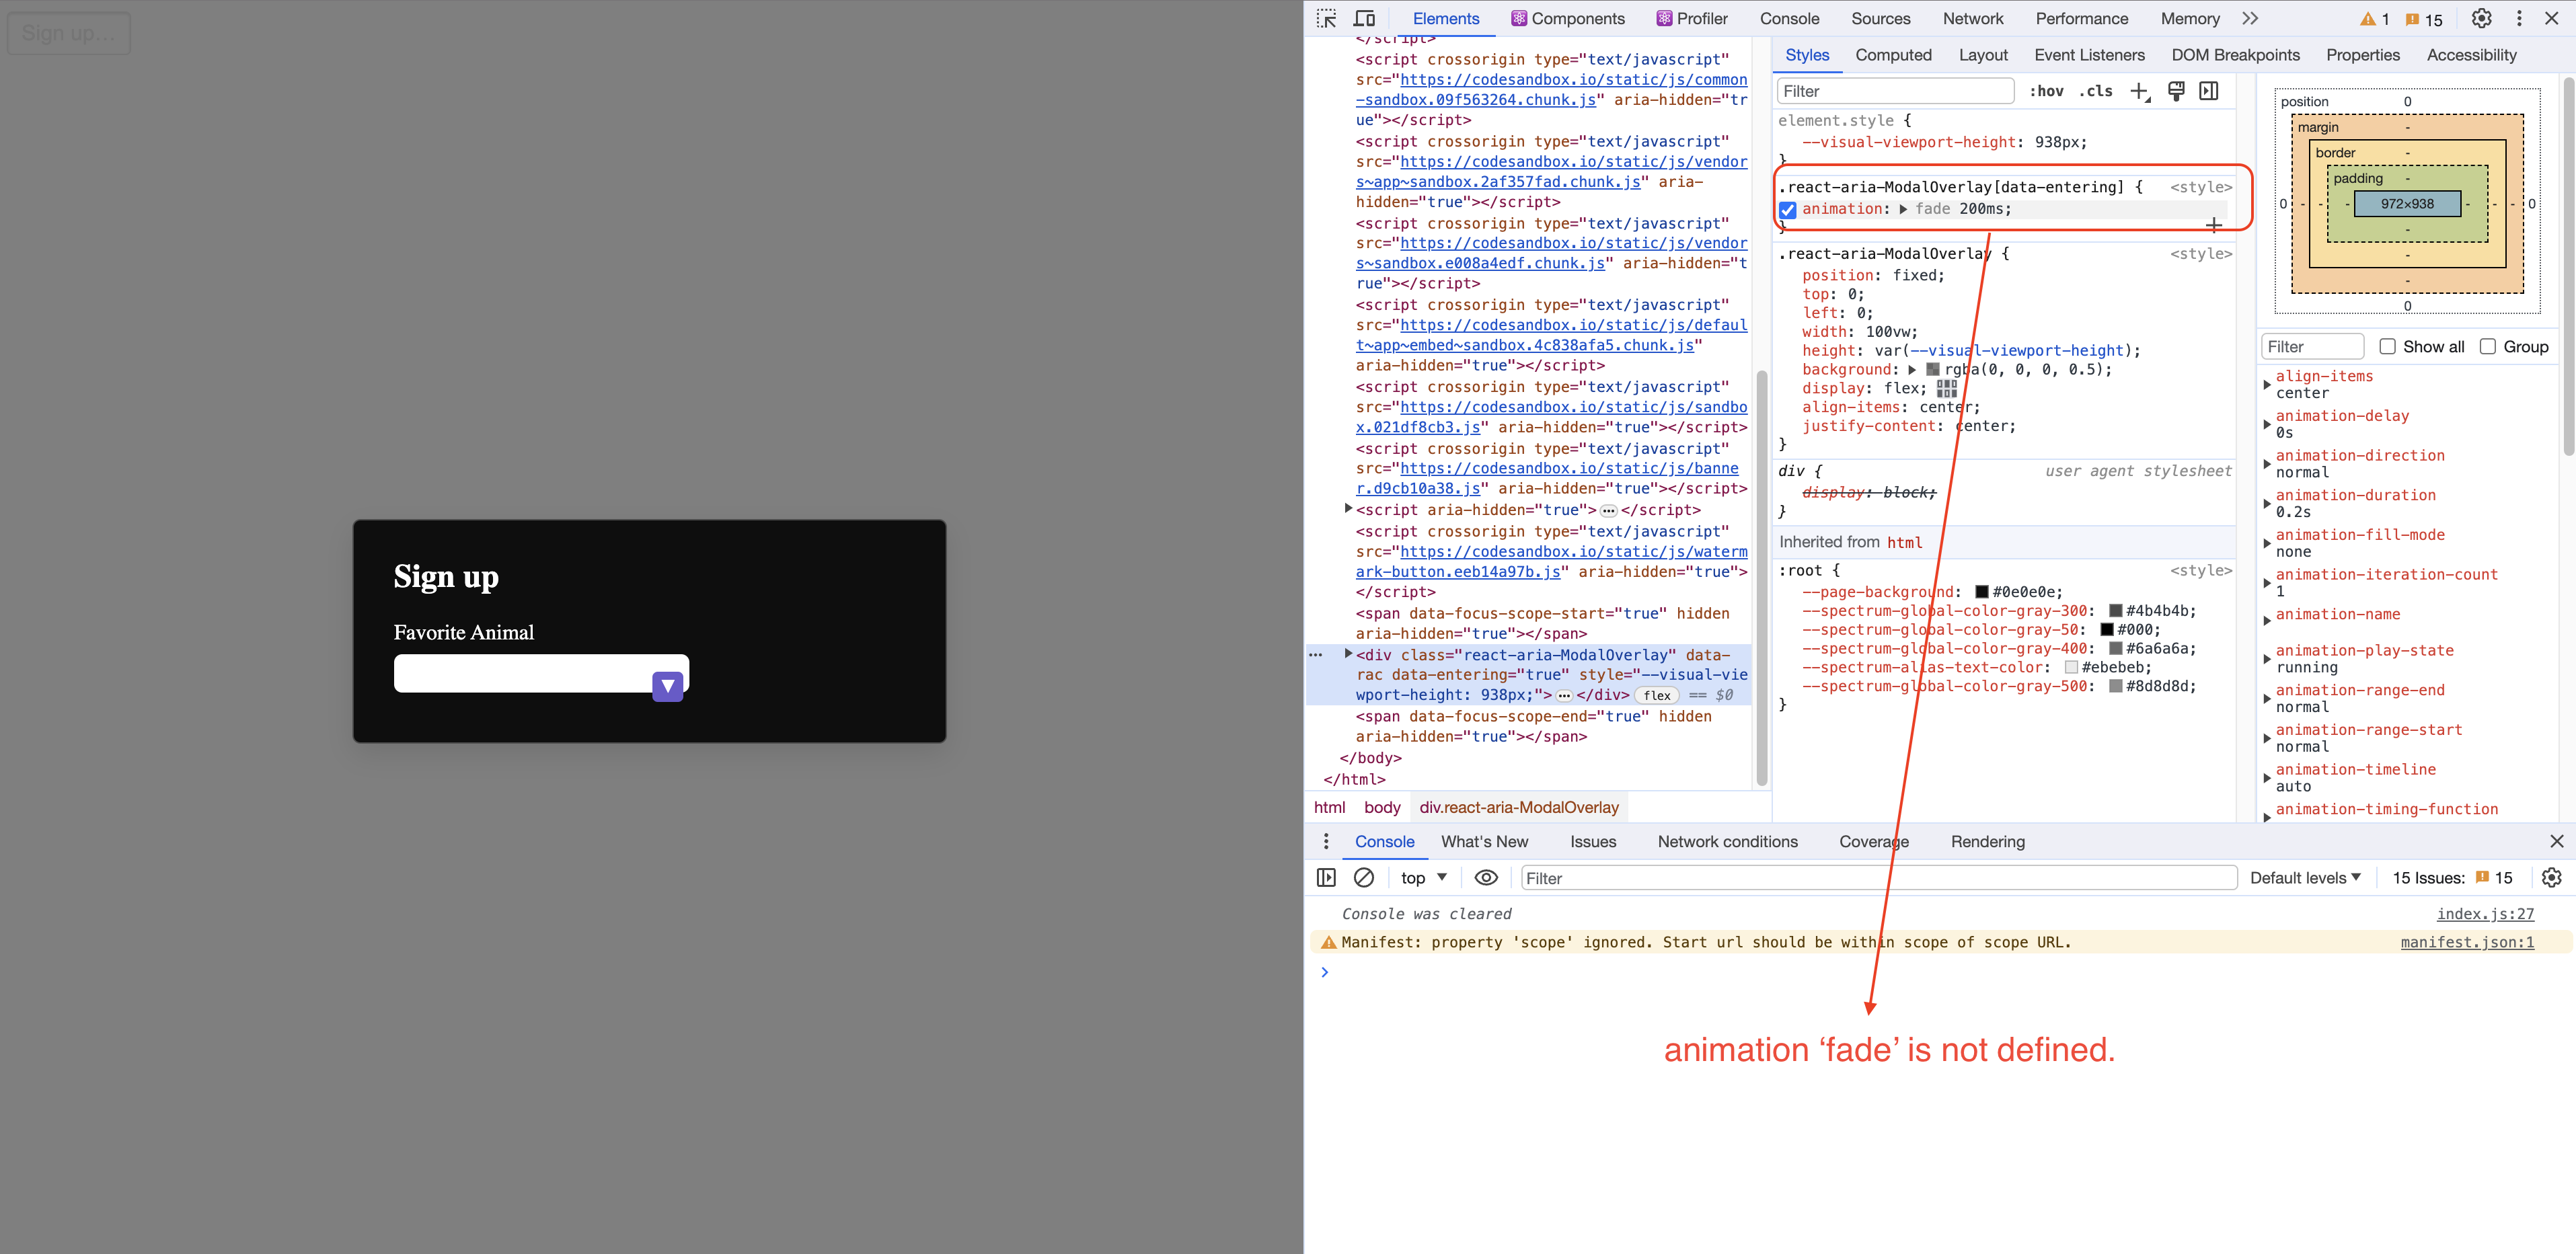Click the --page-background color swatch

(x=1981, y=592)
